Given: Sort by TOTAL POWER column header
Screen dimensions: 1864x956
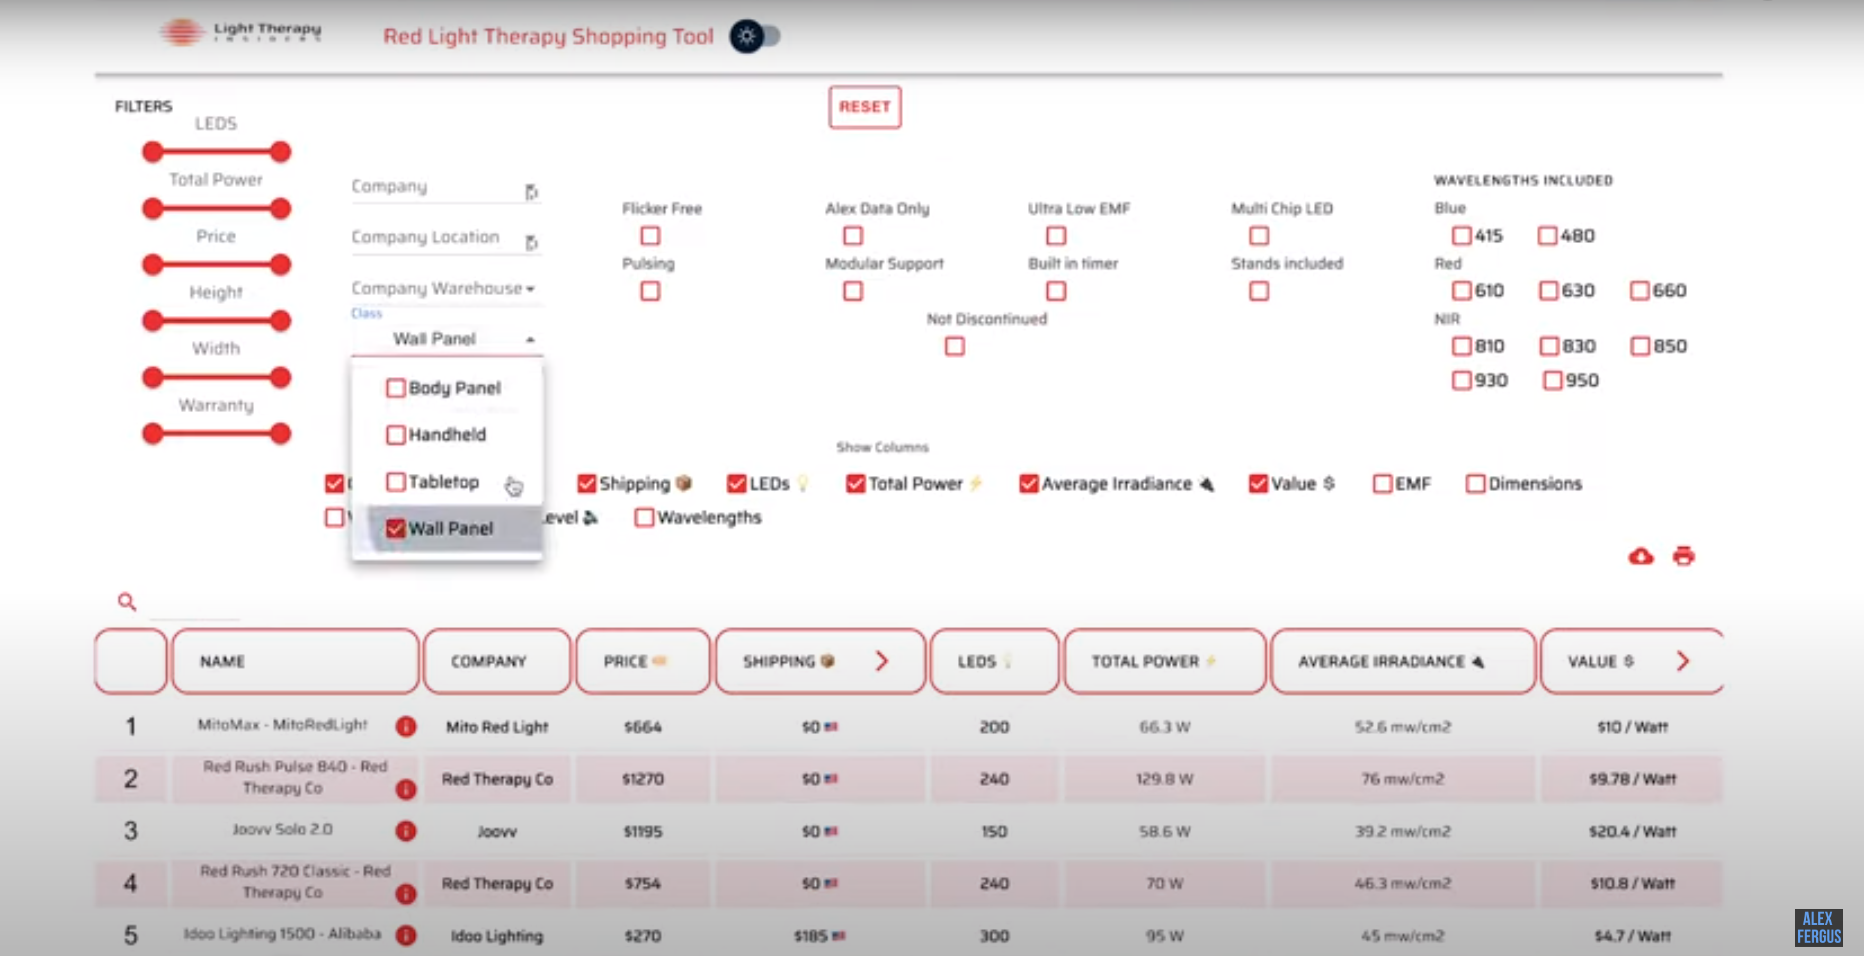Looking at the screenshot, I should [1165, 661].
